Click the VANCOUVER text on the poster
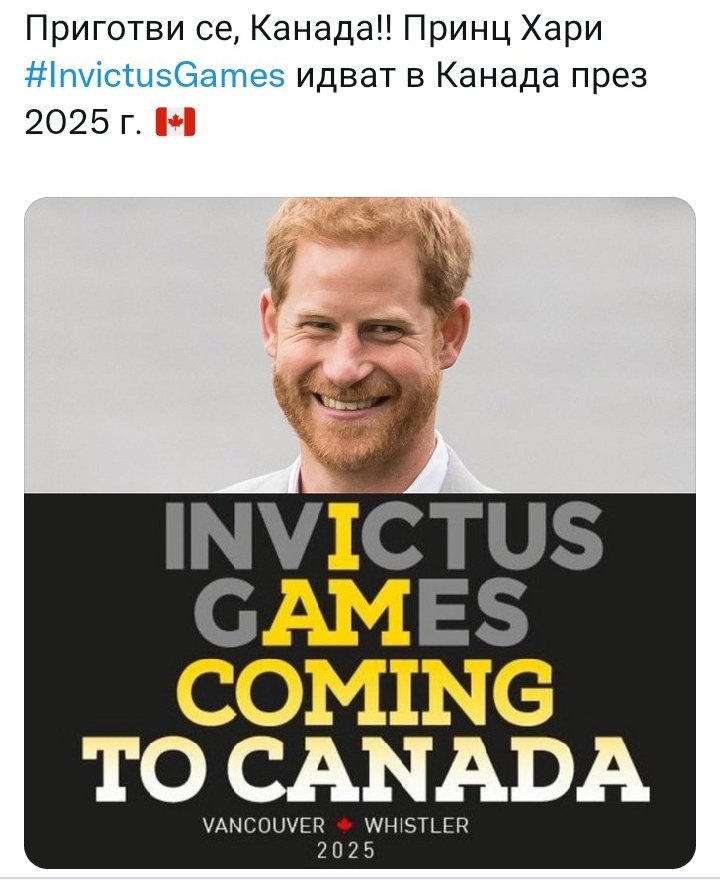720x886 pixels. click(x=263, y=826)
